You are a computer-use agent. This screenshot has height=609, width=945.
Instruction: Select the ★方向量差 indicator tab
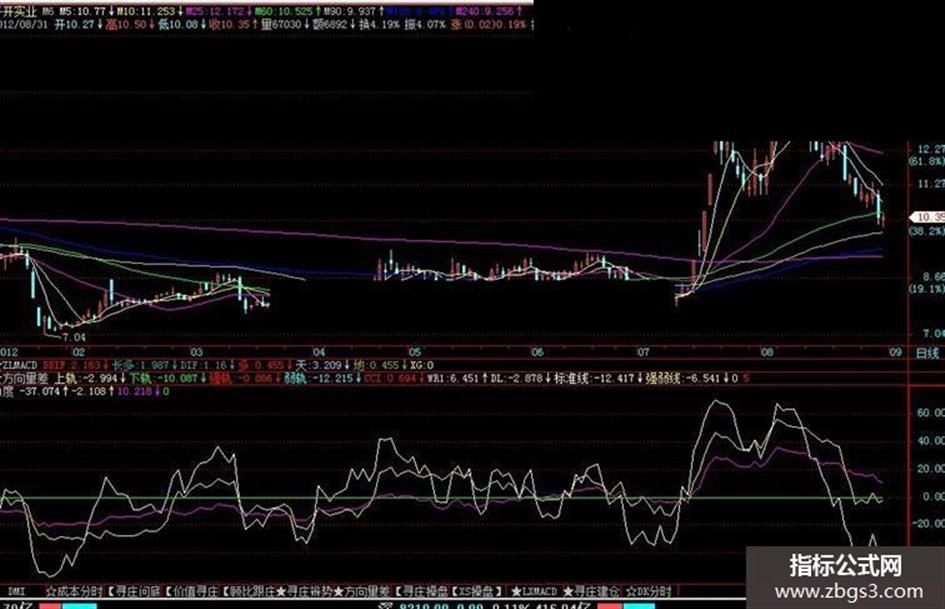361,592
